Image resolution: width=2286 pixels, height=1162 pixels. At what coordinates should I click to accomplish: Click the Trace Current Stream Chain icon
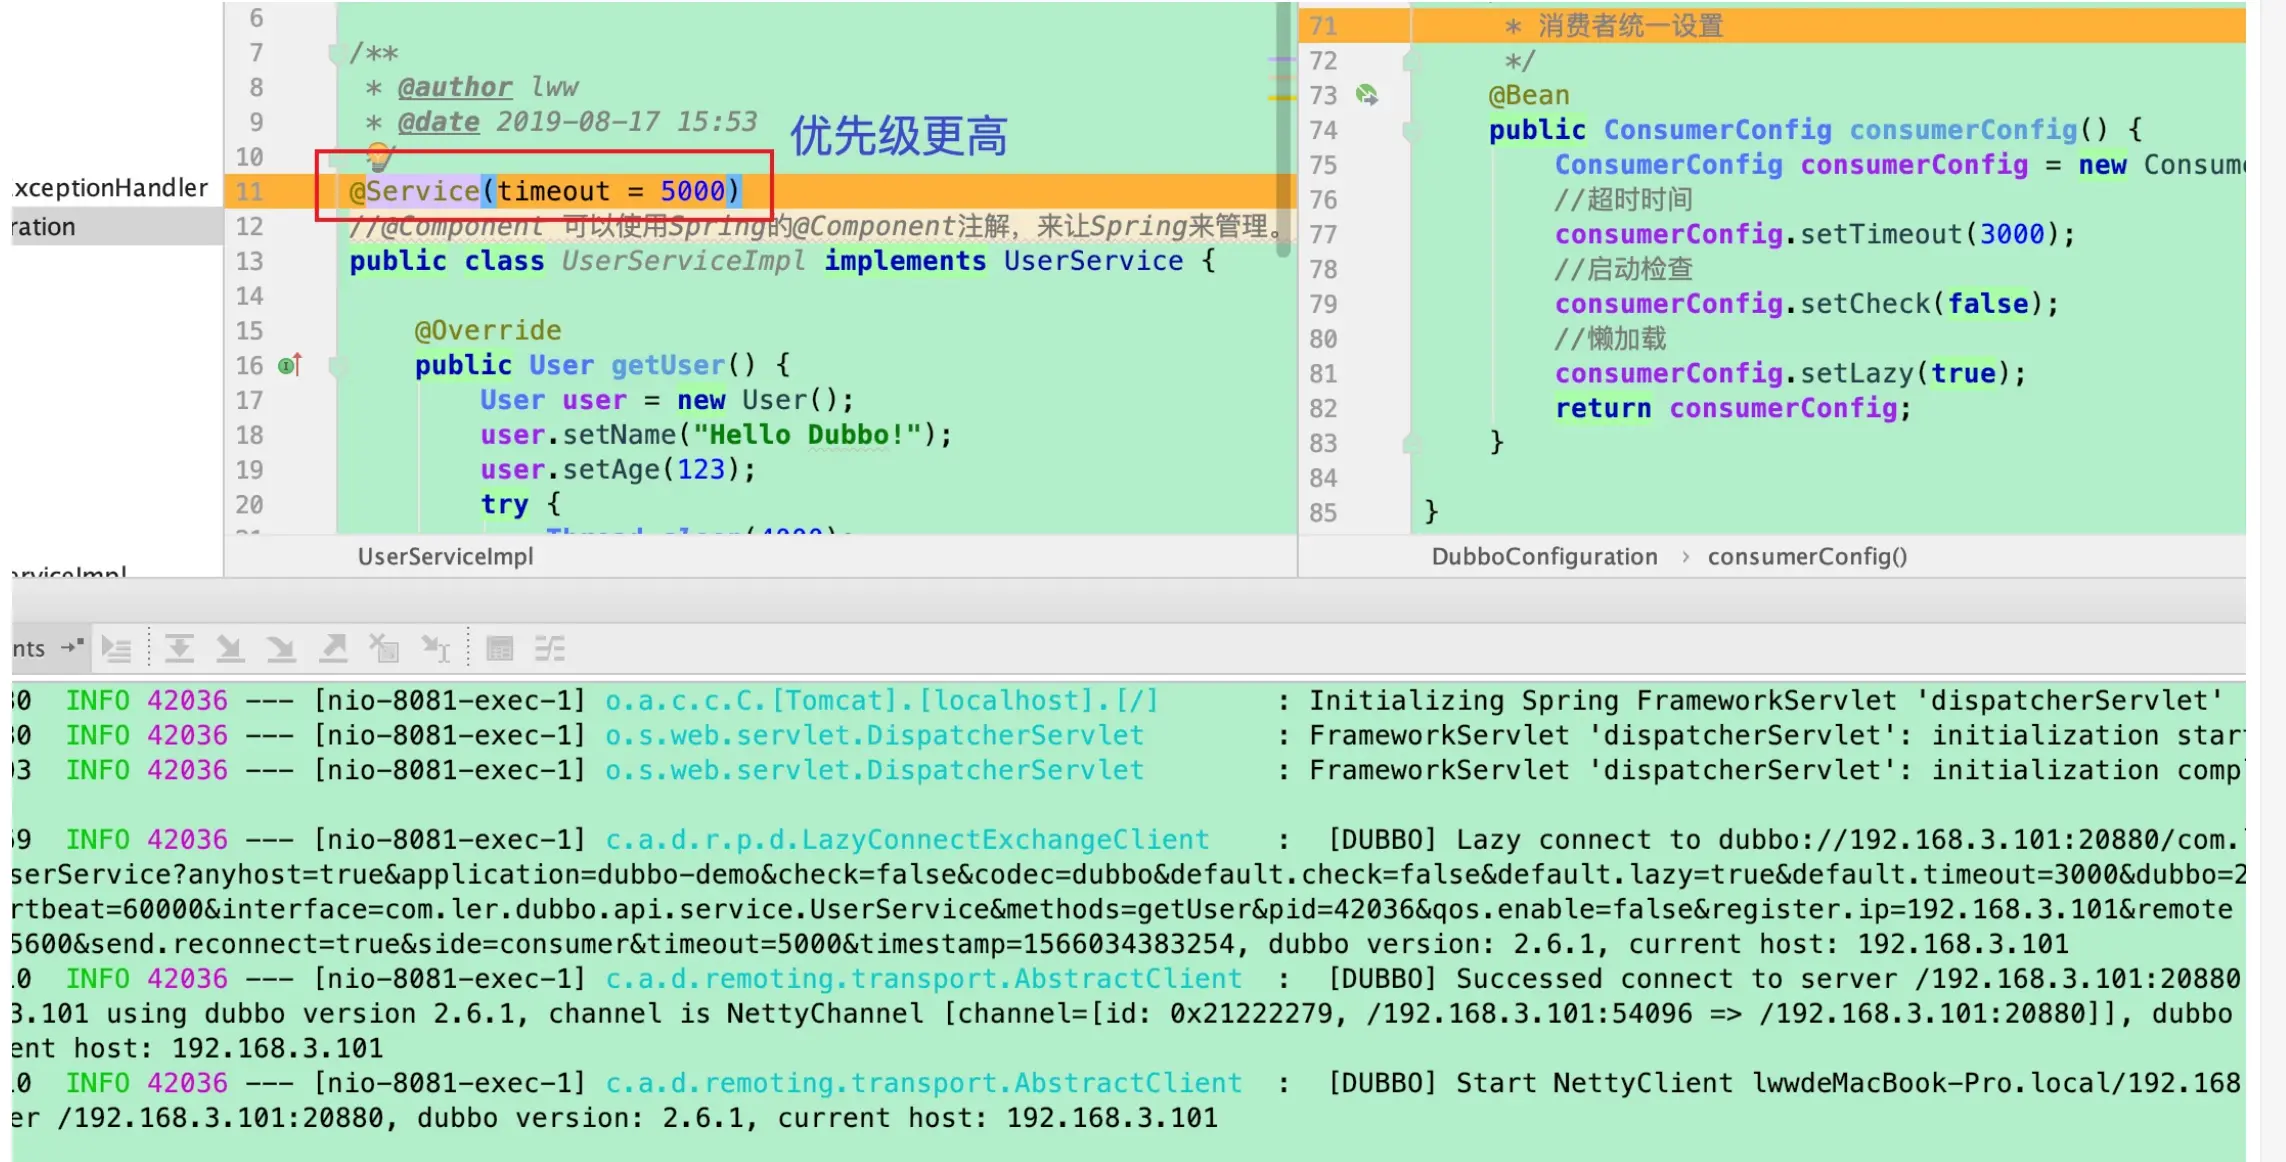point(549,650)
